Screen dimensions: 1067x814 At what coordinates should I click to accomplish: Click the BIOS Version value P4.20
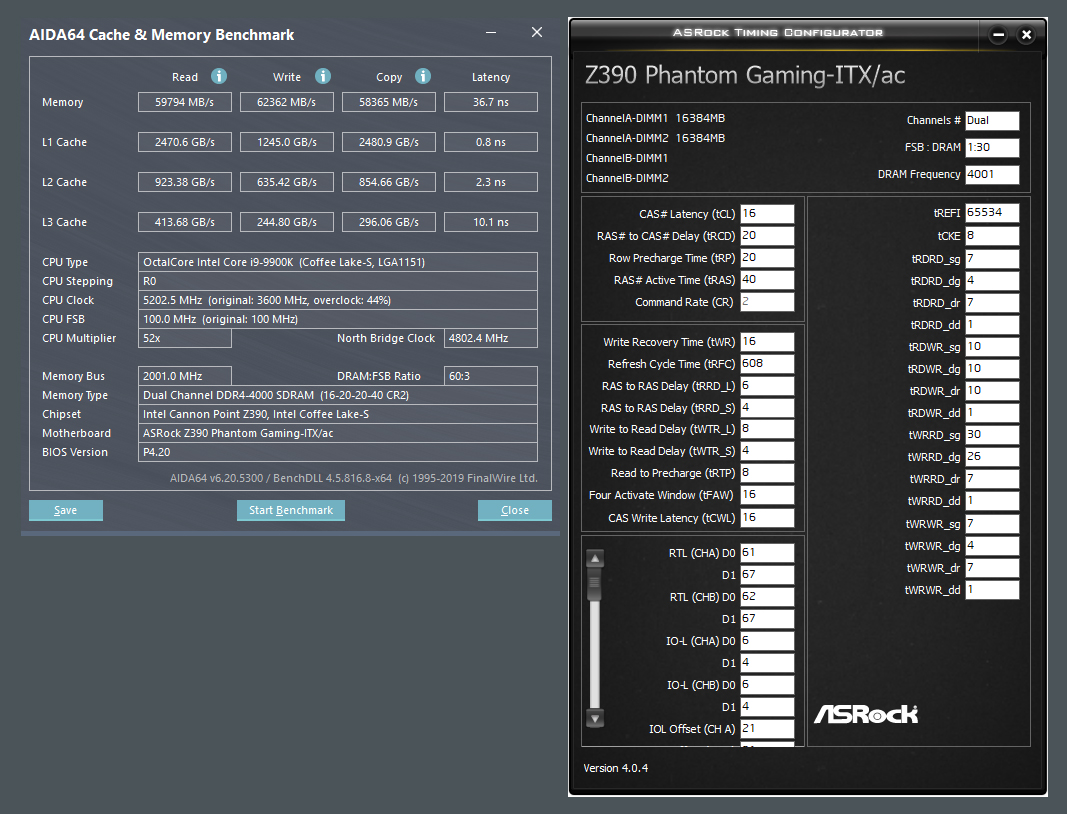pos(338,452)
